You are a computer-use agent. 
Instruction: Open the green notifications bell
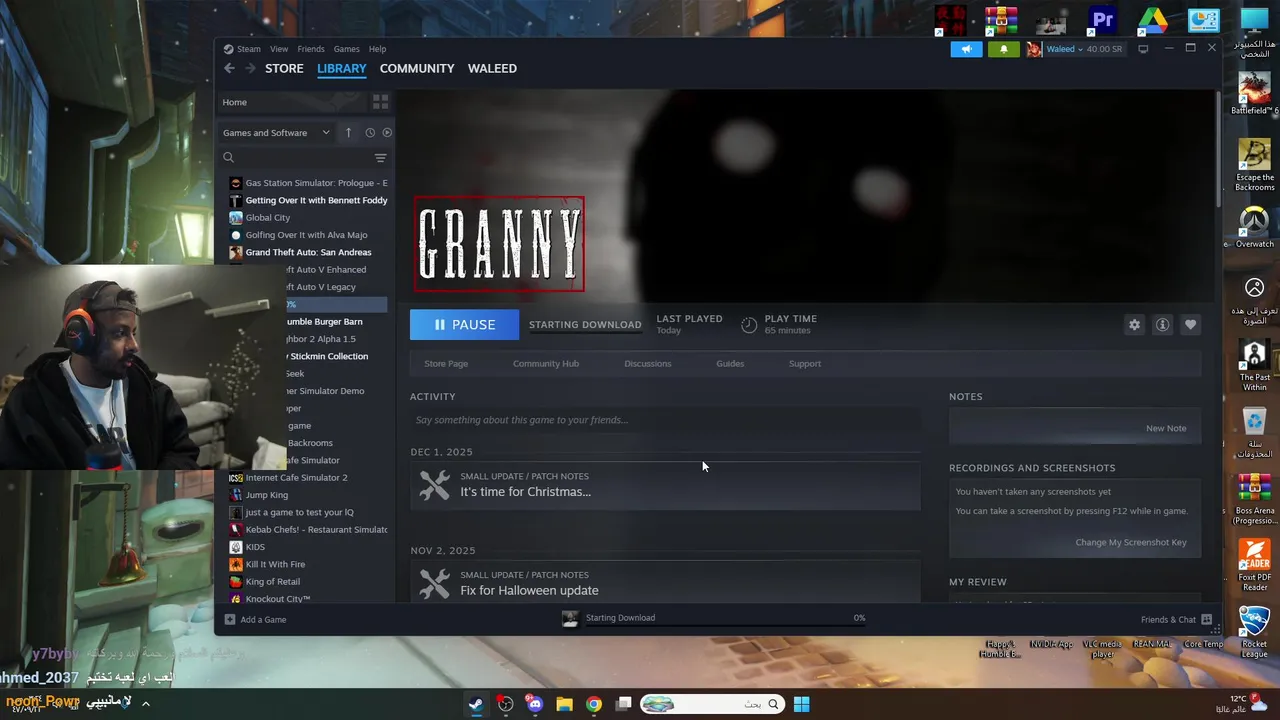click(x=1003, y=49)
